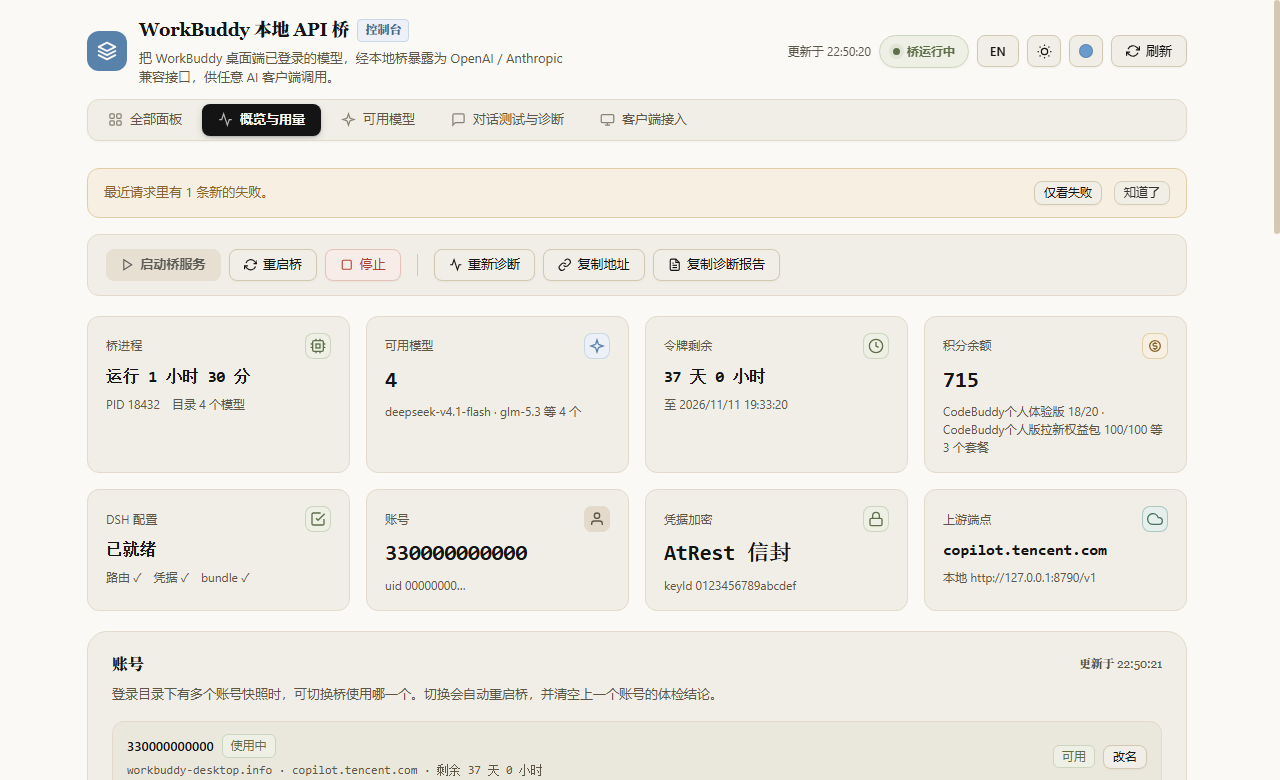Click the chain-link icon in 复制地址
Viewport: 1280px width, 780px height.
[x=564, y=265]
